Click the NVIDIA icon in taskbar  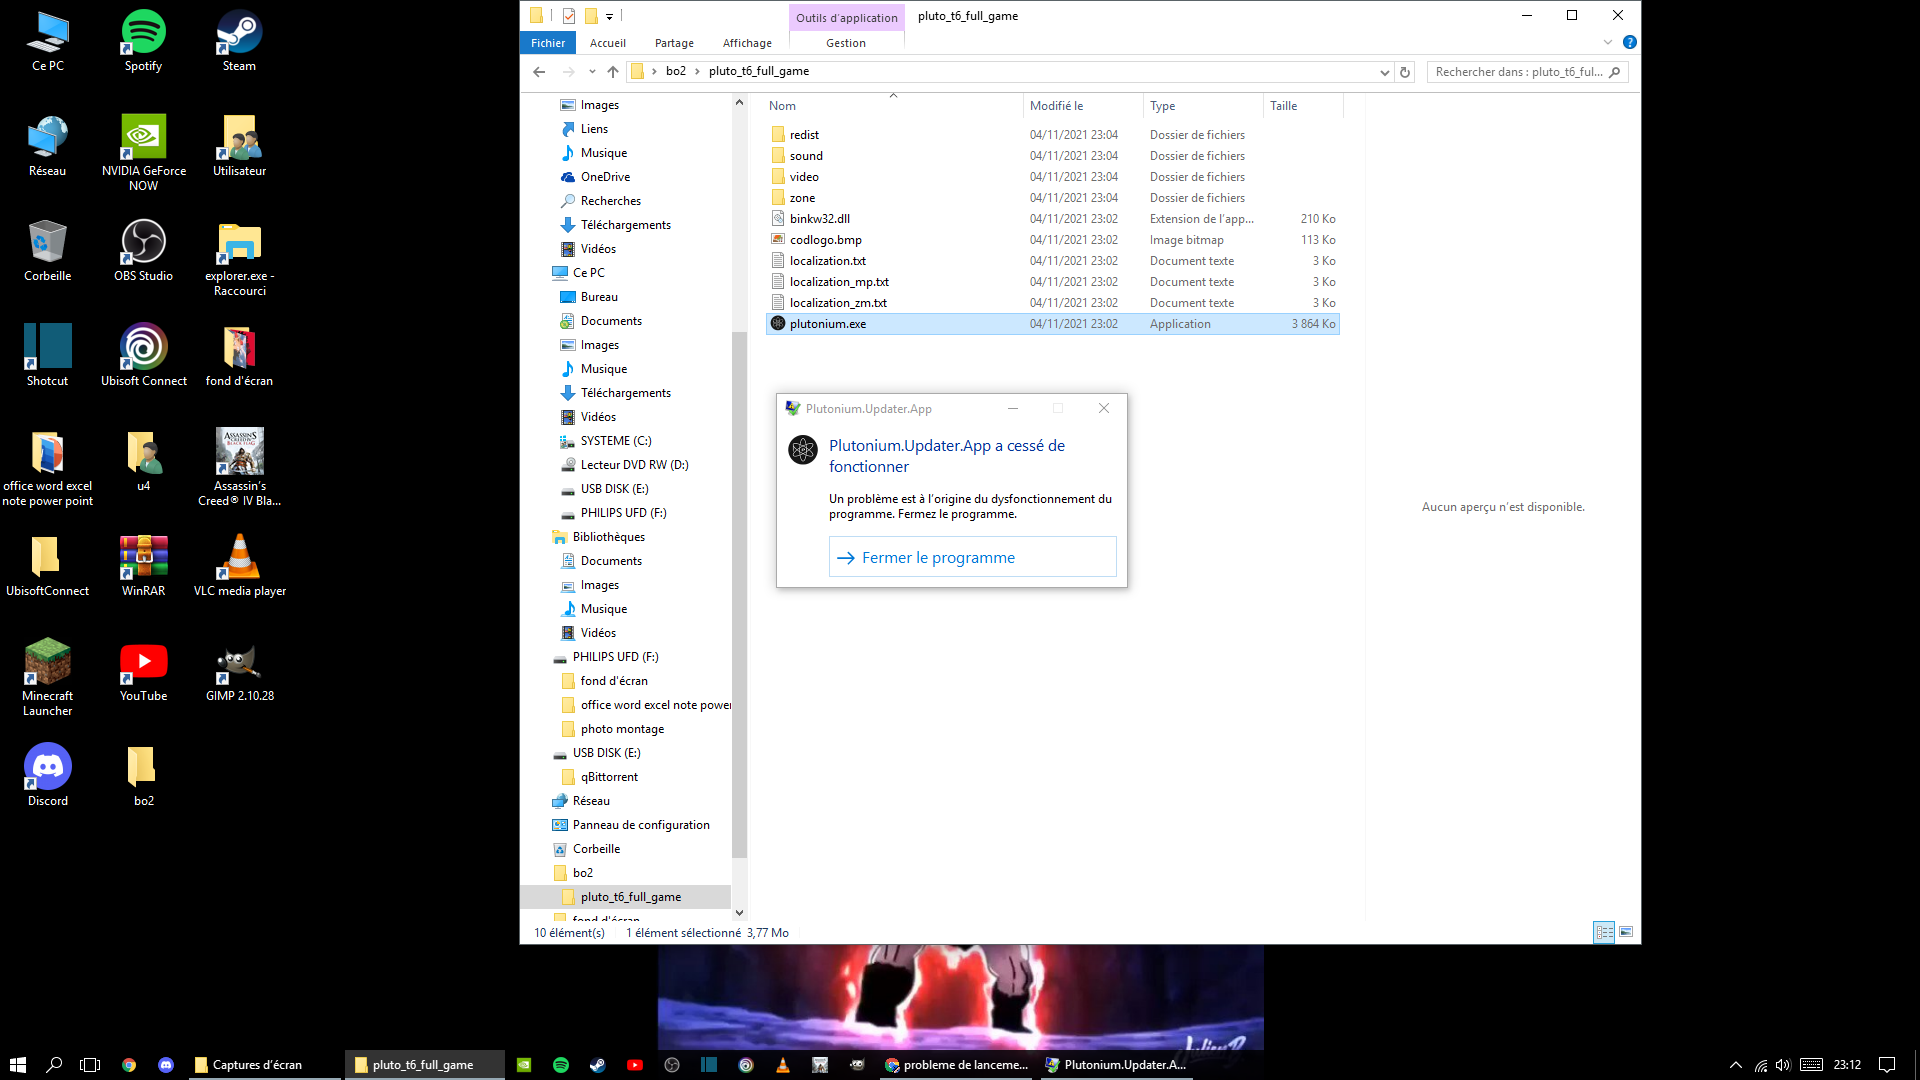524,1065
